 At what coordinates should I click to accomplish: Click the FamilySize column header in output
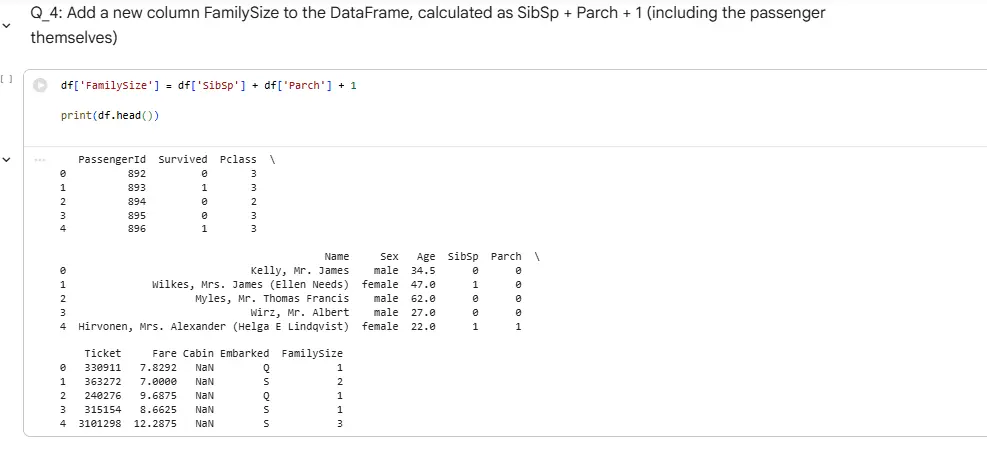tap(312, 354)
